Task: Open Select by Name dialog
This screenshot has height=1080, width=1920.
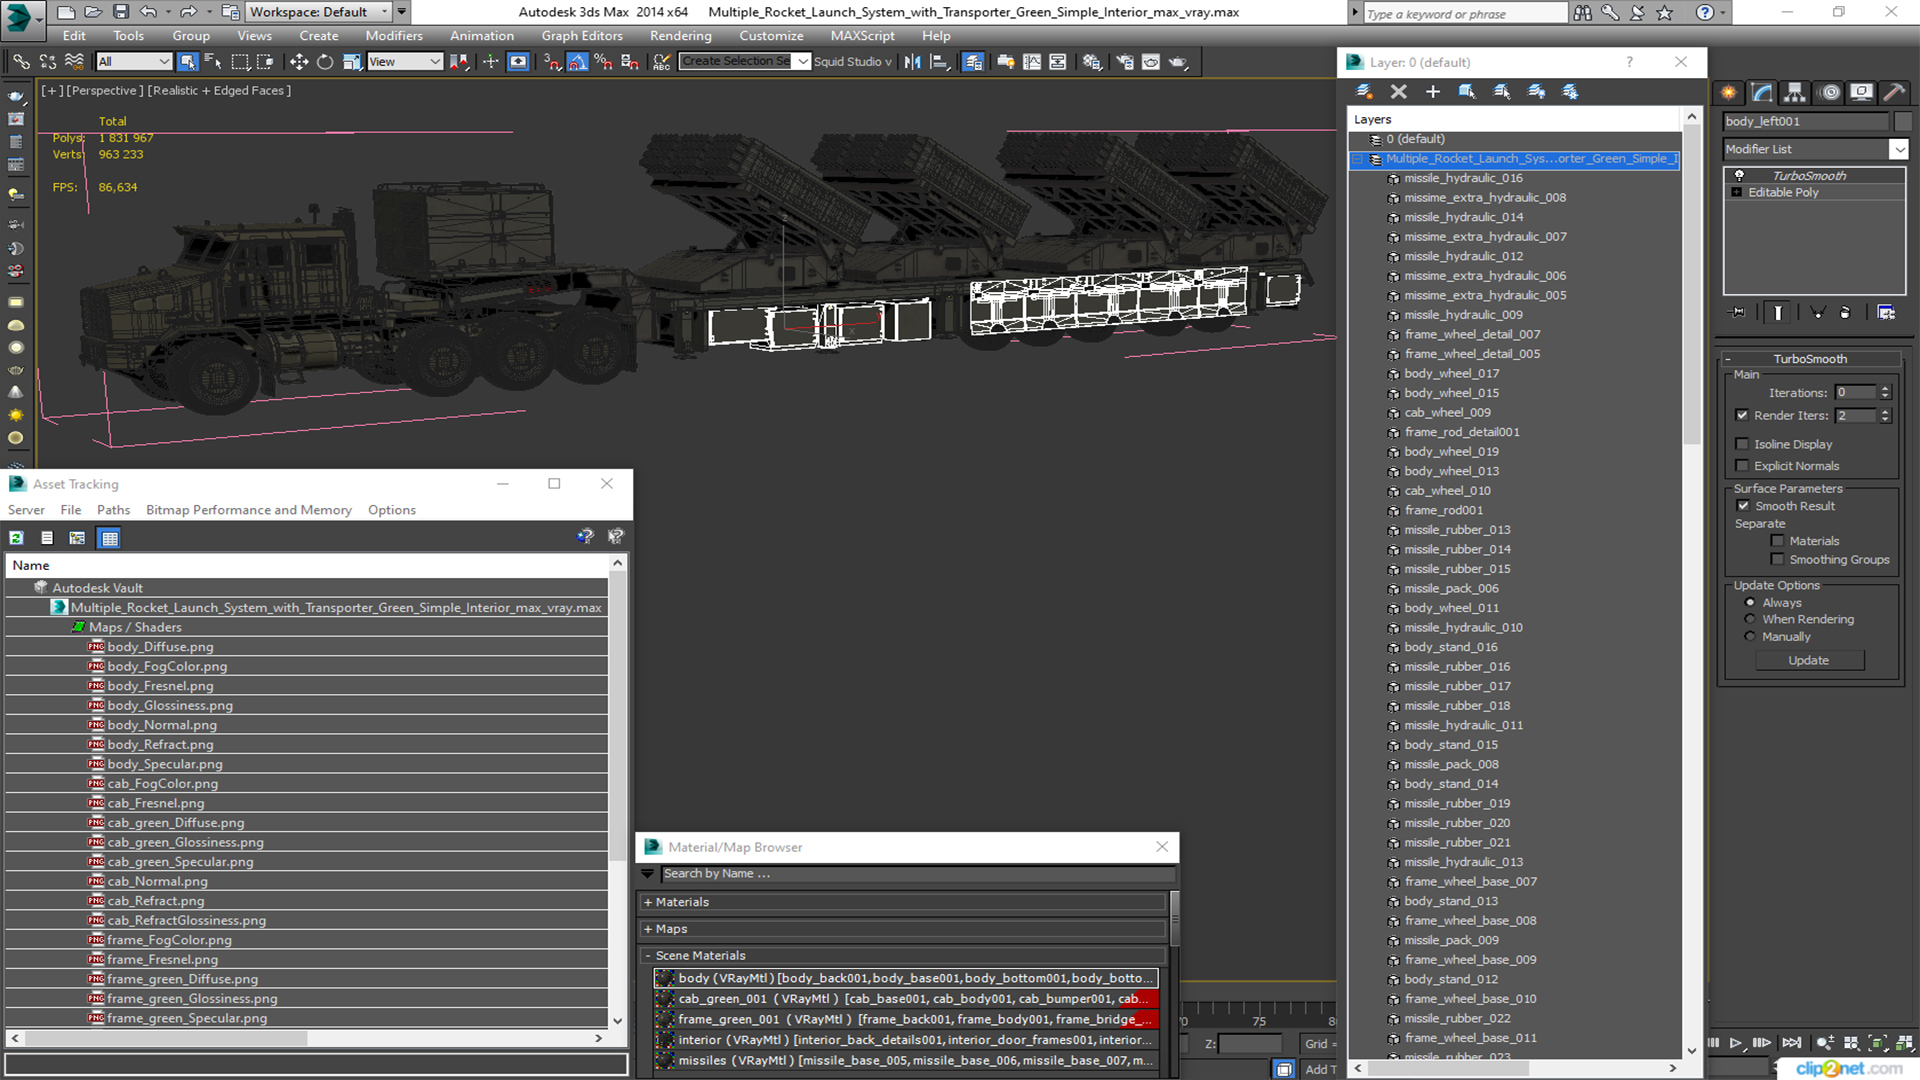Action: tap(213, 62)
